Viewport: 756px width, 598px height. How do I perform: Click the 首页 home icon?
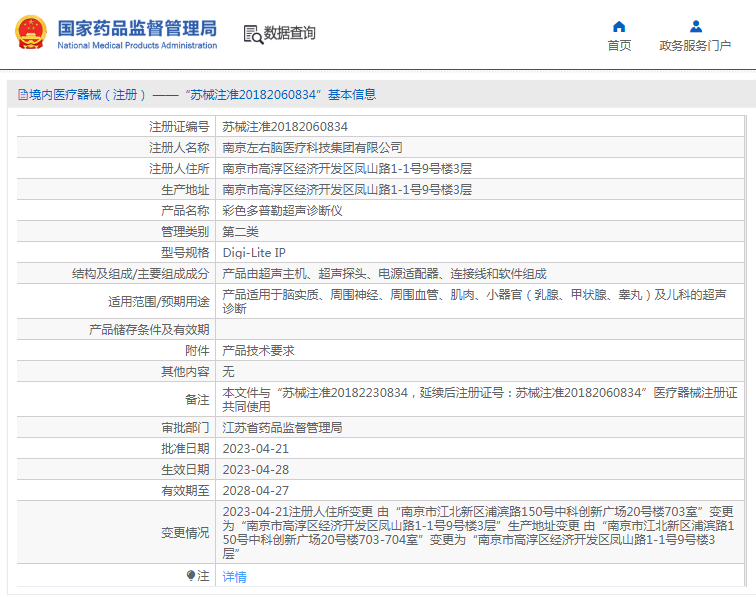619,27
